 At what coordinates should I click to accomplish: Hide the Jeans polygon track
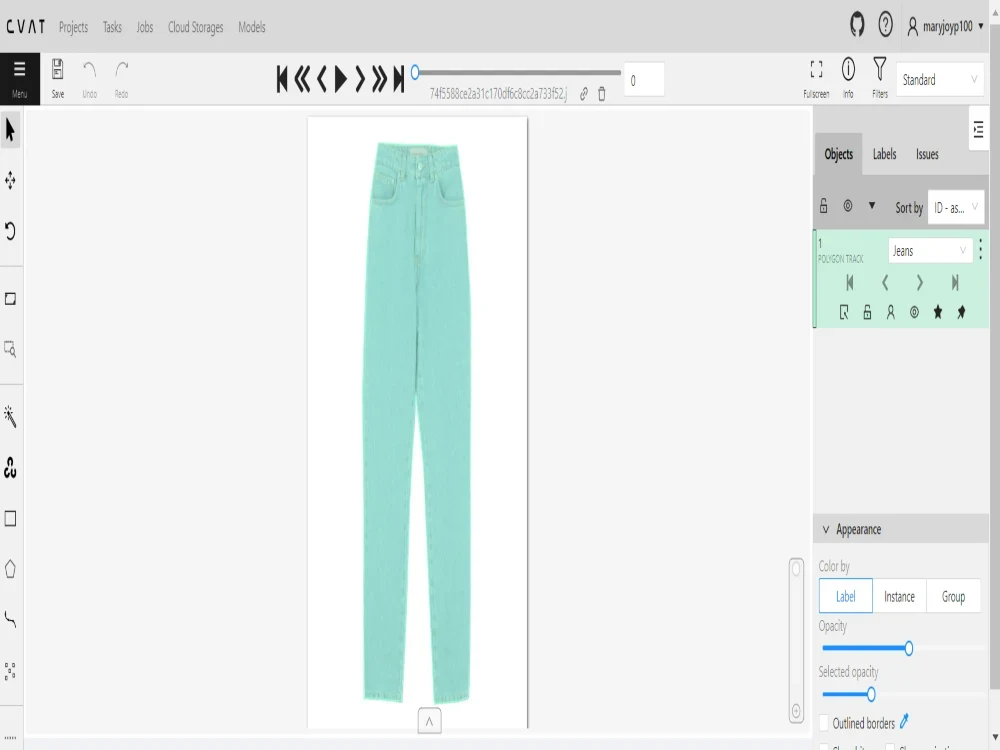click(x=915, y=312)
